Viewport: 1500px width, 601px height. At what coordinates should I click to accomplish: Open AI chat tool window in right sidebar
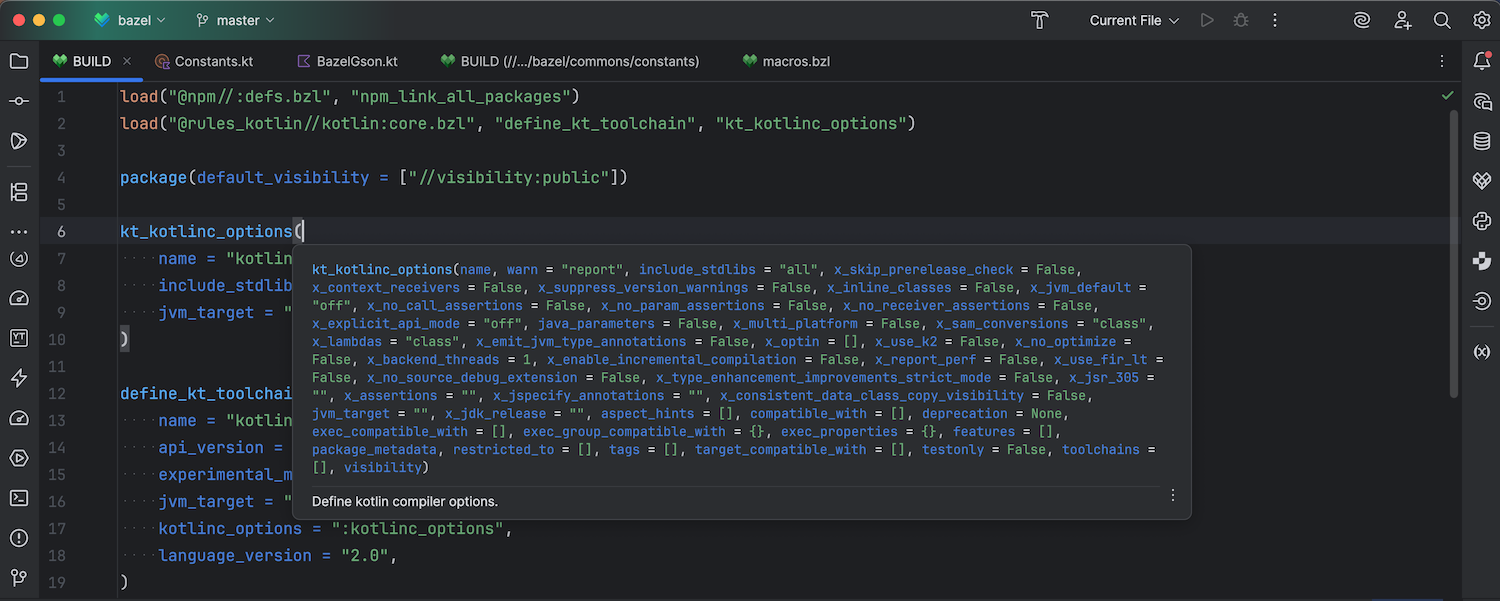(x=1482, y=101)
